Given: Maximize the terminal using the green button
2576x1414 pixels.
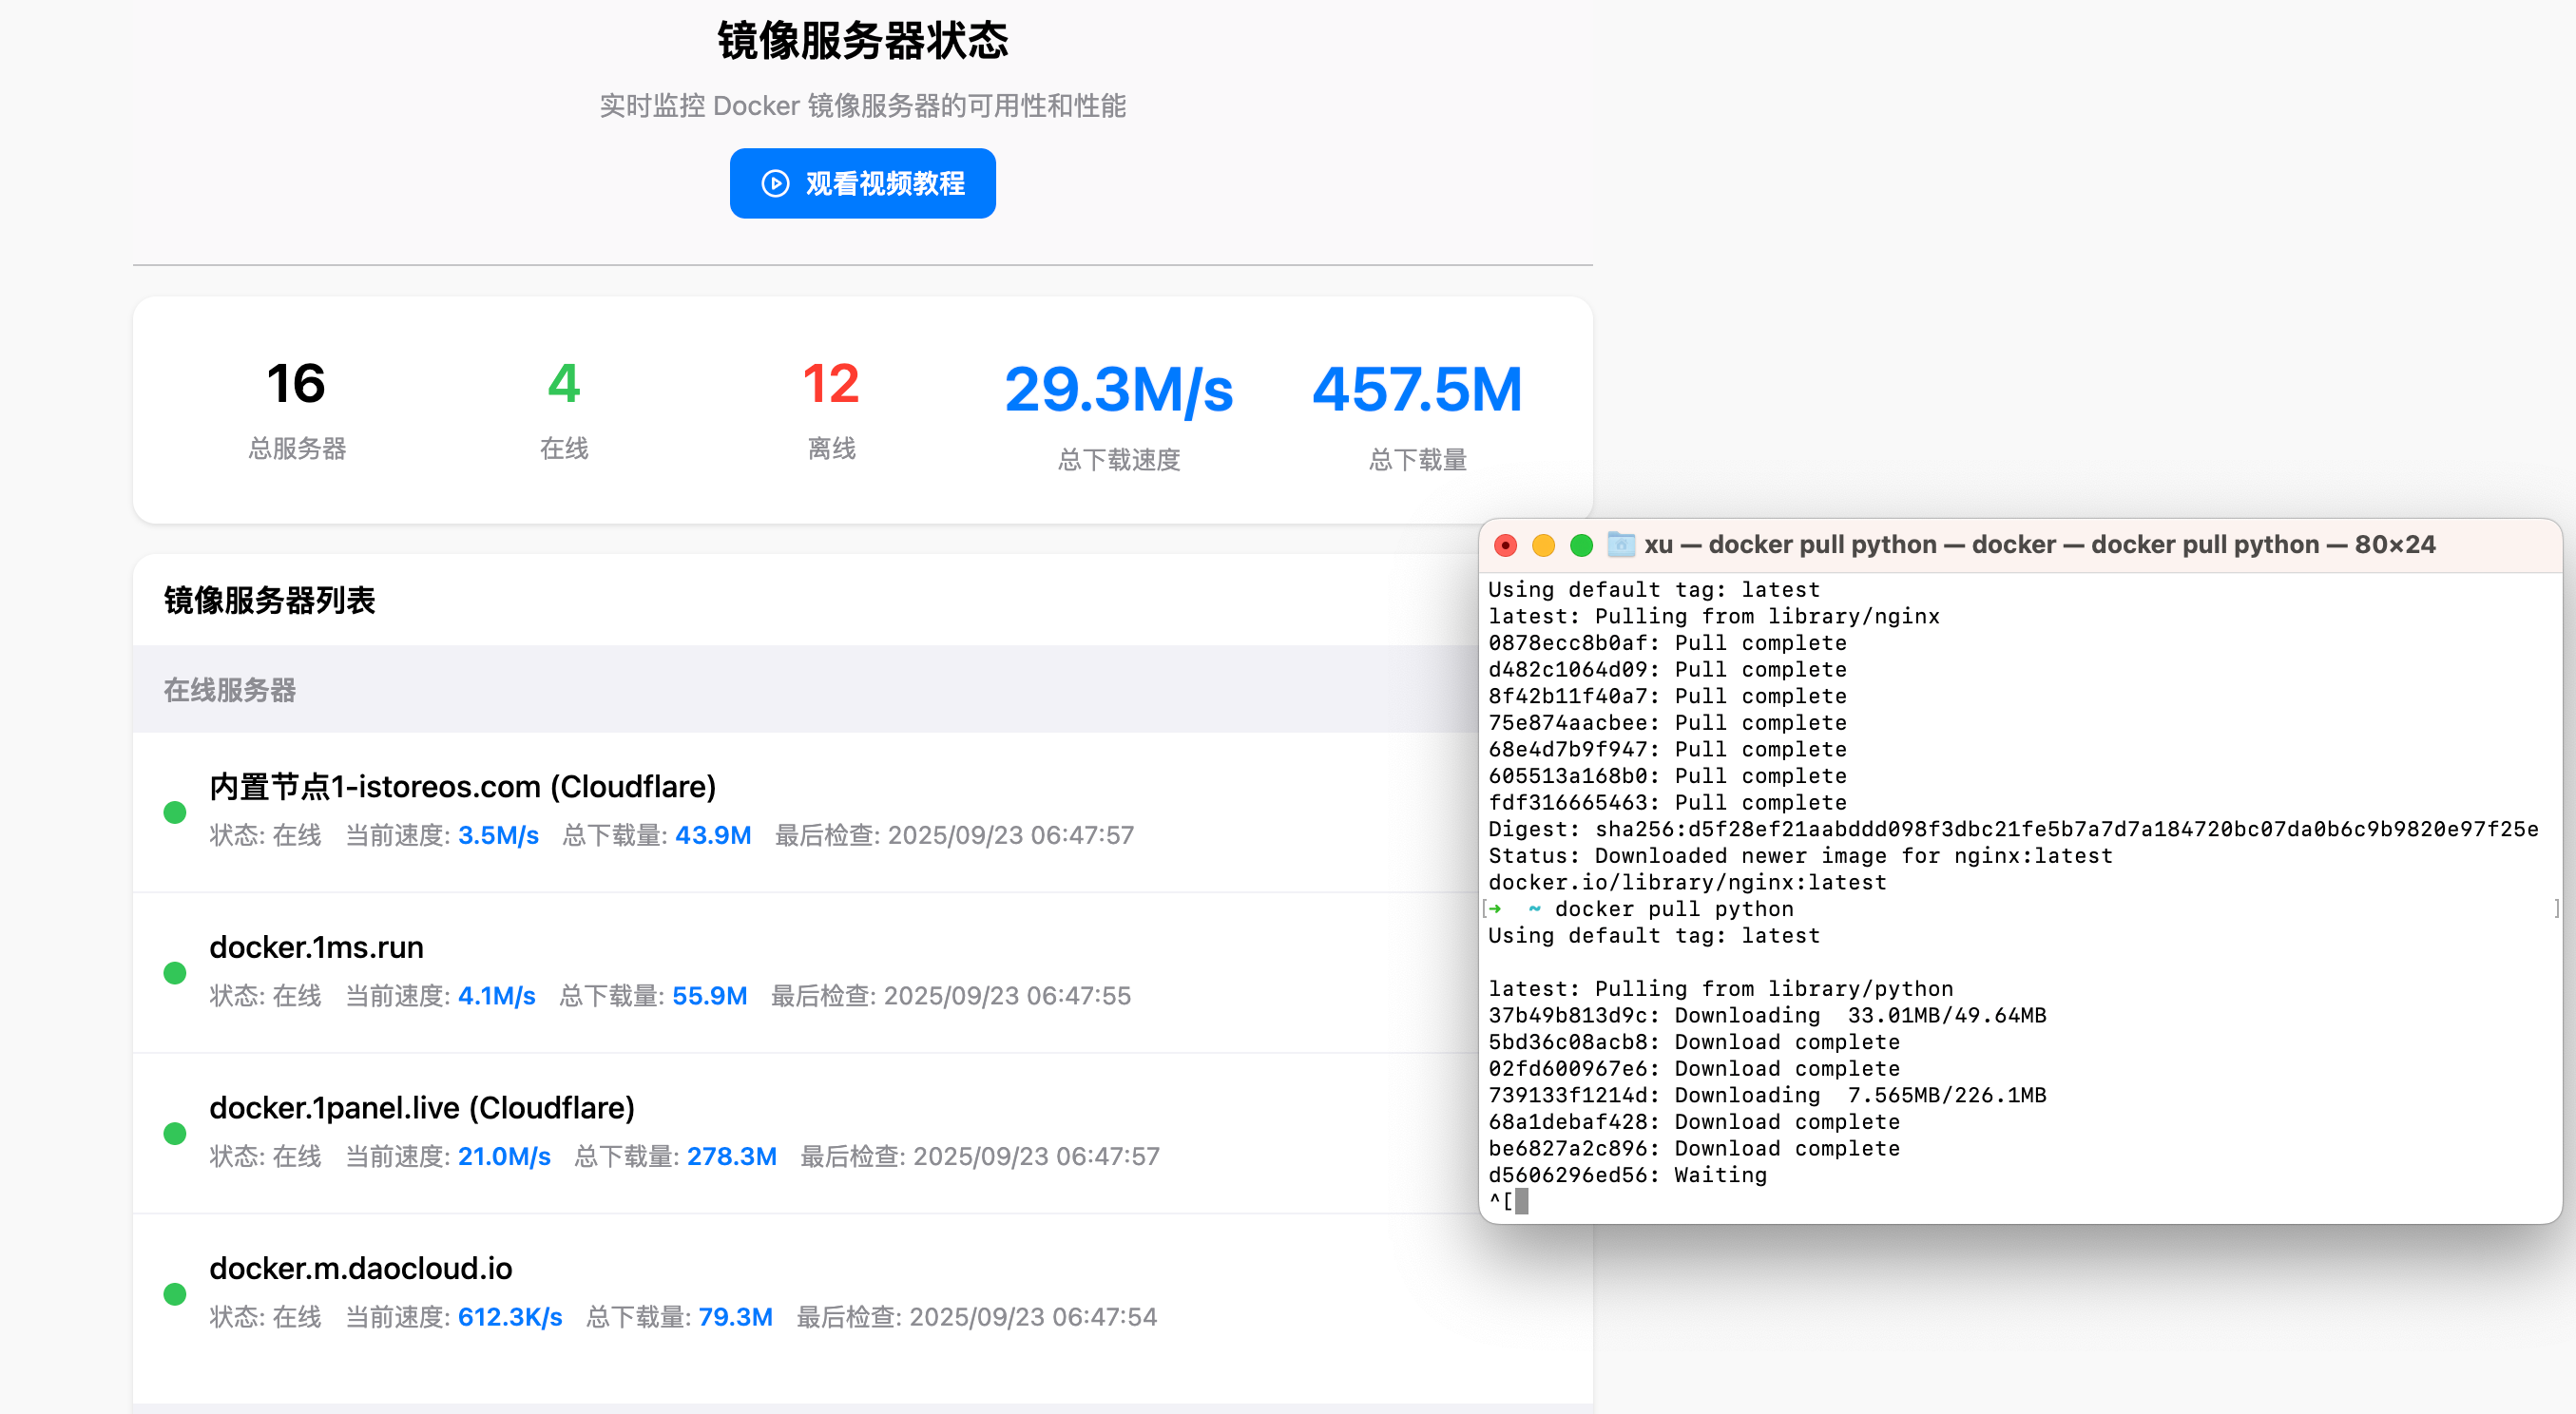Looking at the screenshot, I should point(1581,545).
